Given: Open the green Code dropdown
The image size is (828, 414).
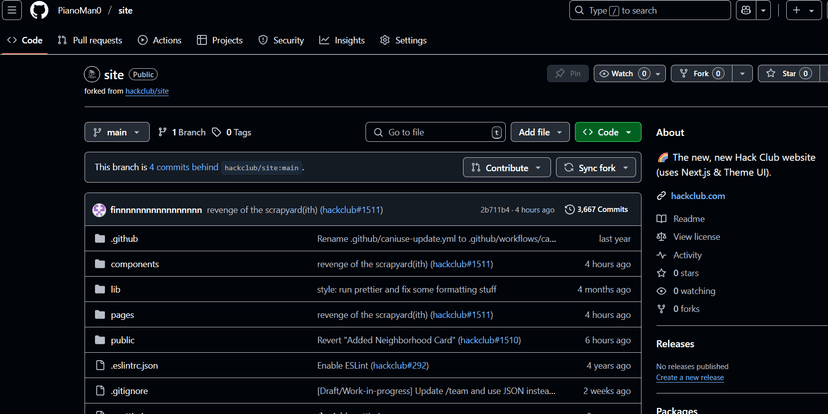Looking at the screenshot, I should tap(608, 132).
